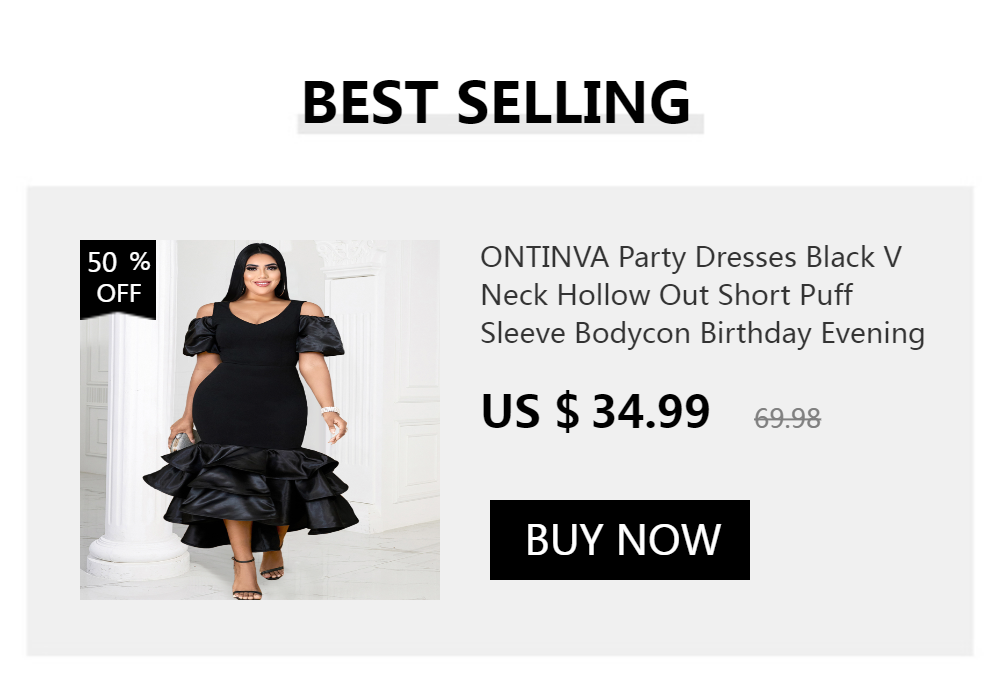Click the word SELLING in the heading
1000x700 pixels.
point(574,102)
